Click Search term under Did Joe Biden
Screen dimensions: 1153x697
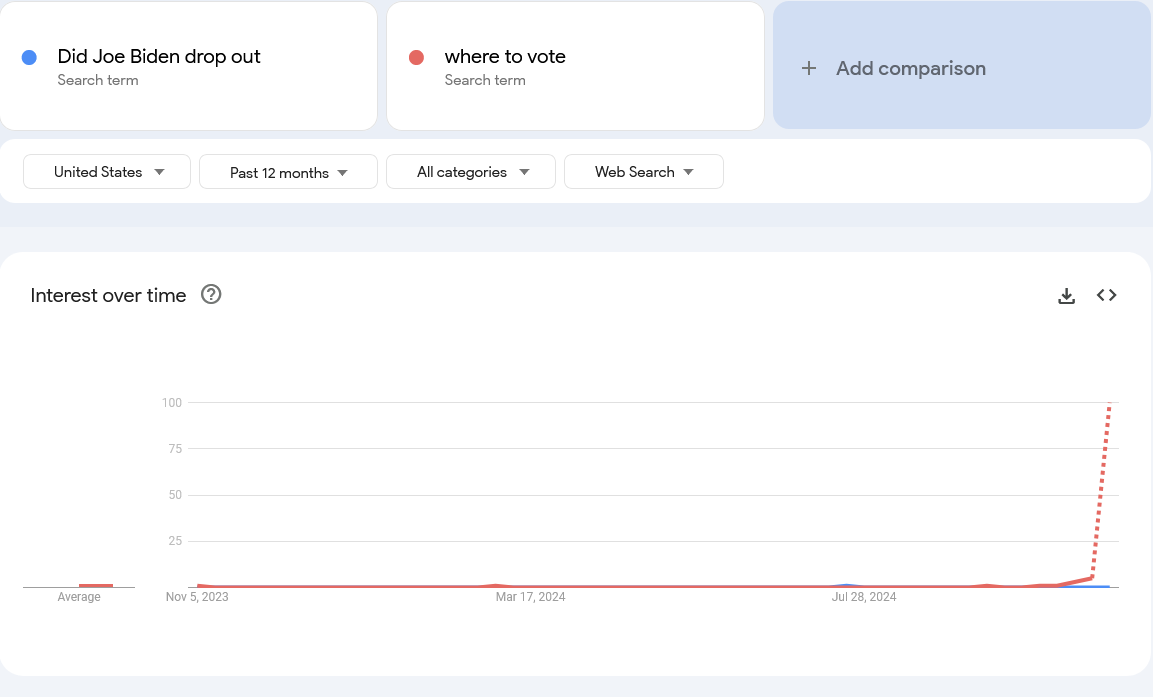coord(98,80)
